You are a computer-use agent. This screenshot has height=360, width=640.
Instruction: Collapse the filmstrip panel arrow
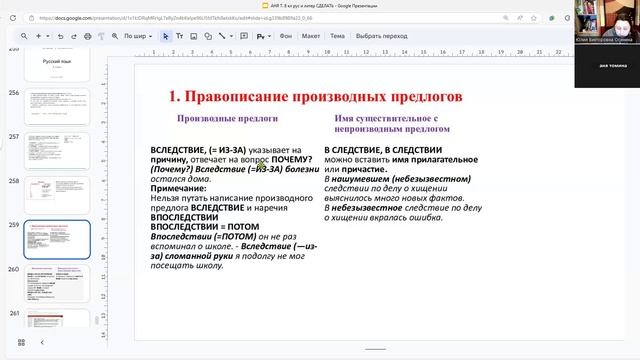(42, 342)
